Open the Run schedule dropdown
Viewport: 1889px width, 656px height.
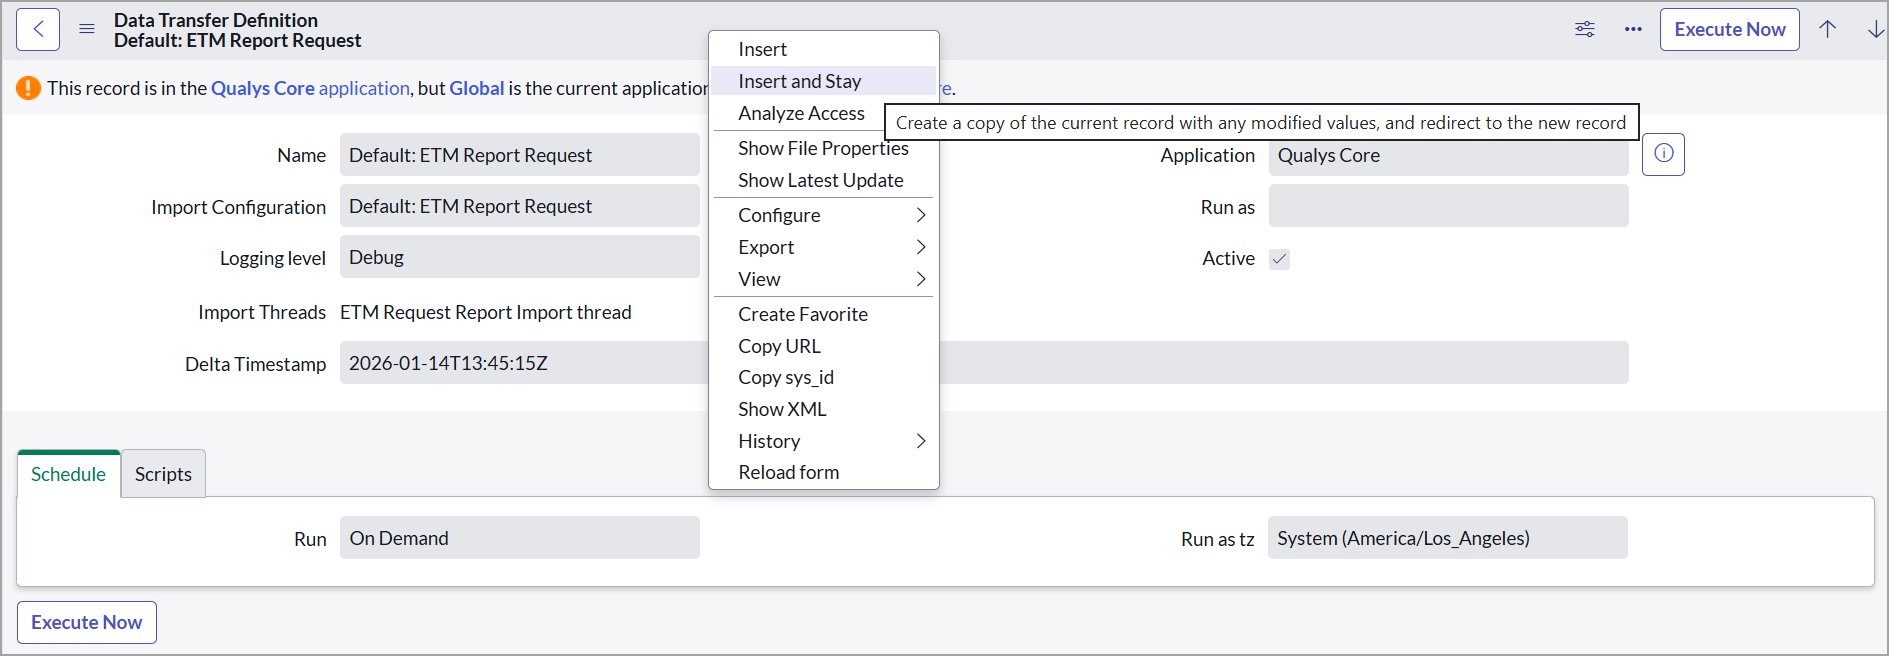pyautogui.click(x=520, y=538)
